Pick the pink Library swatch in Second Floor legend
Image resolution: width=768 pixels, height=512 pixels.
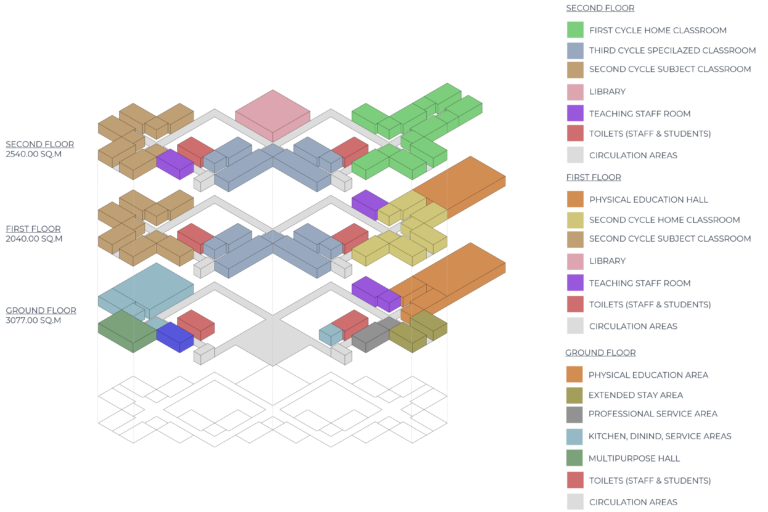pyautogui.click(x=575, y=92)
